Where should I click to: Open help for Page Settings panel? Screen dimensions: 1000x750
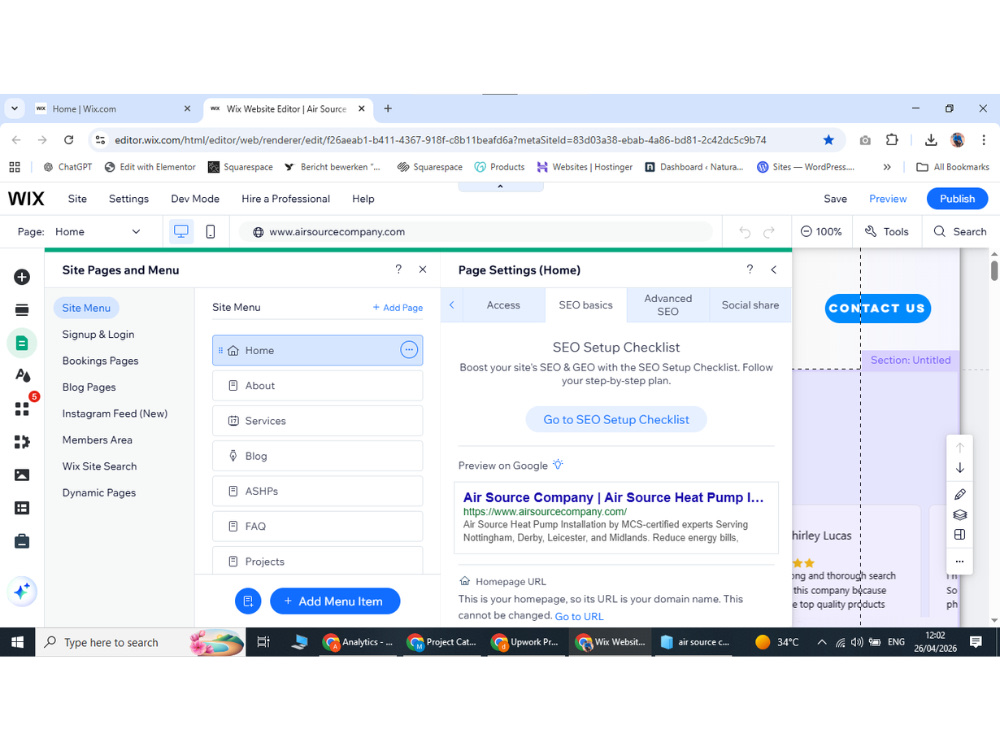click(x=750, y=270)
